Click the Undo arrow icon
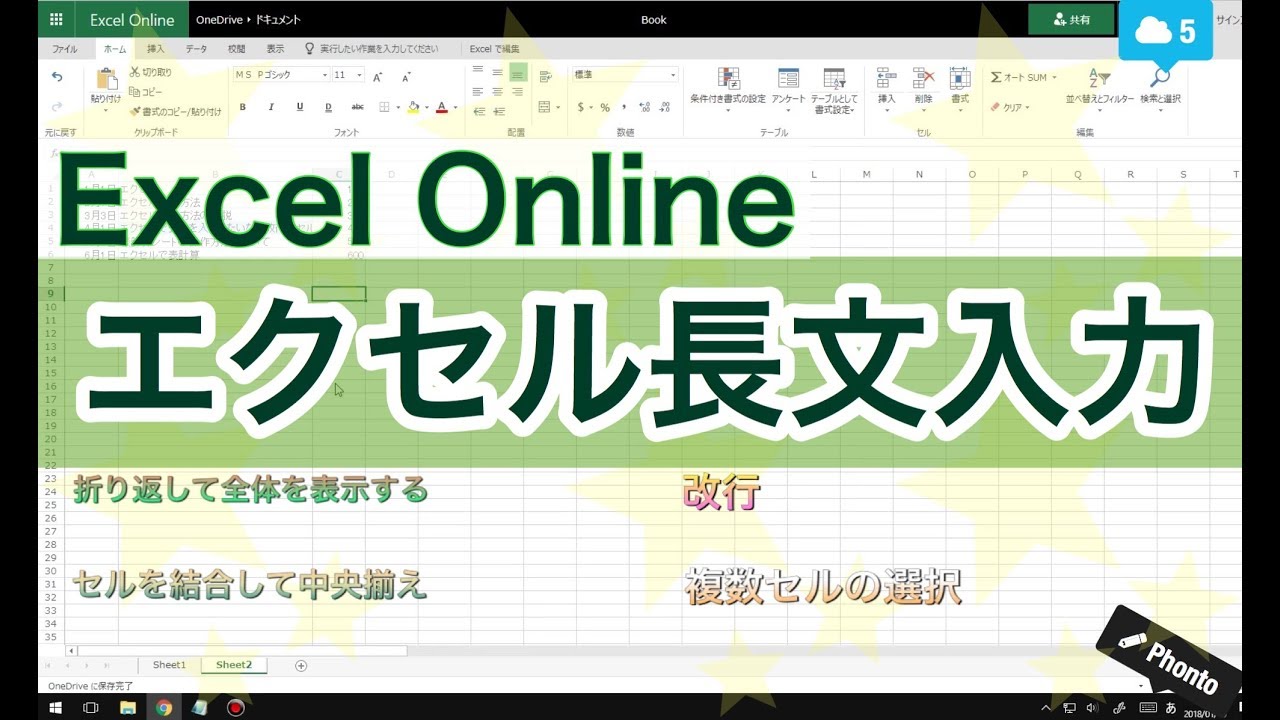Image resolution: width=1280 pixels, height=720 pixels. [57, 77]
